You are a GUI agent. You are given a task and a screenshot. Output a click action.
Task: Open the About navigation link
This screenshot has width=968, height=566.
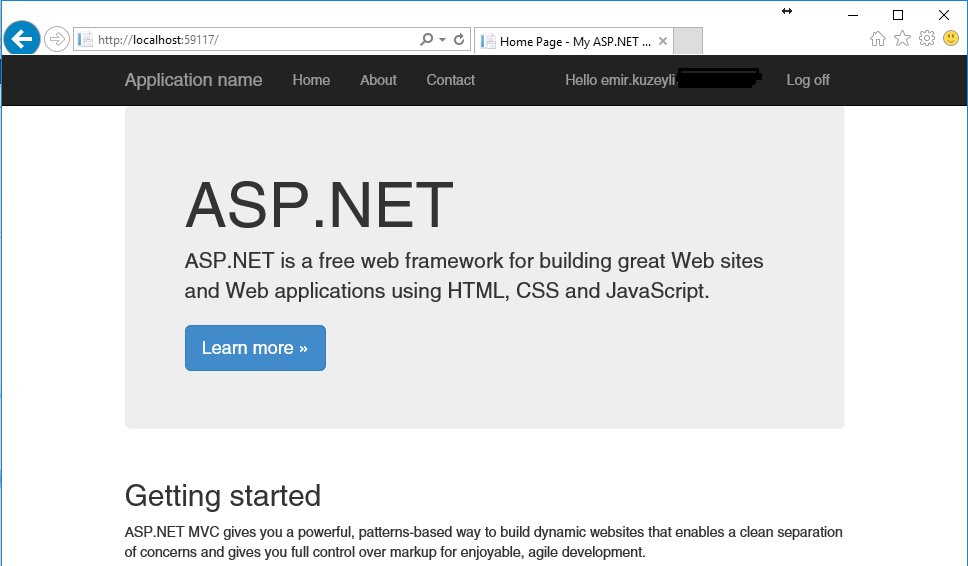(x=378, y=80)
